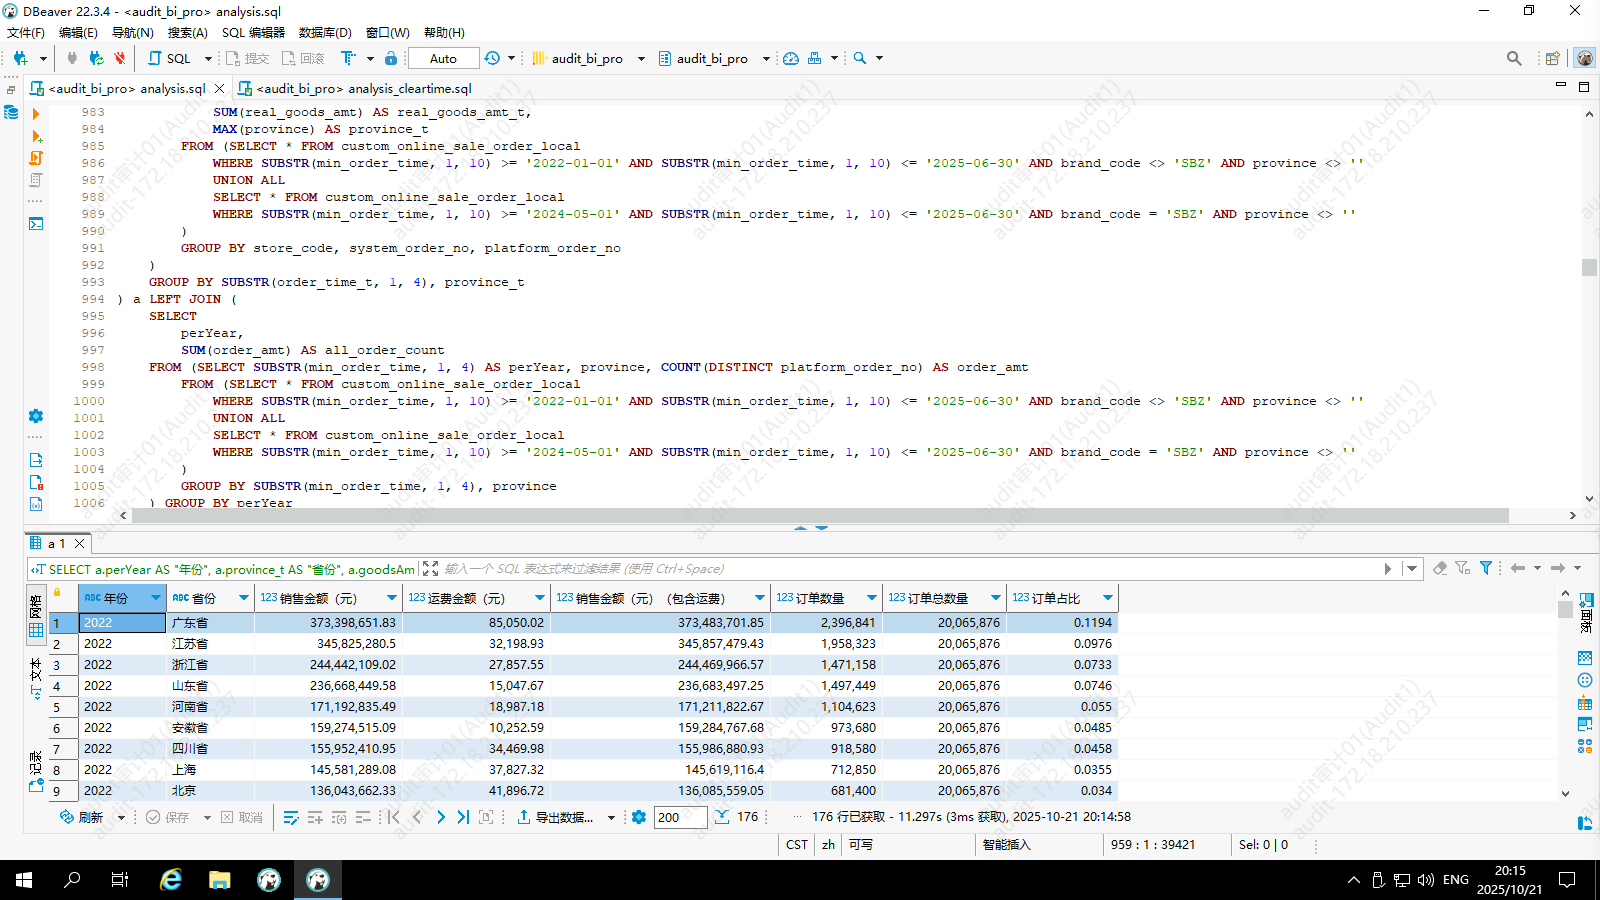Click the transaction log clock icon
Image resolution: width=1600 pixels, height=900 pixels.
click(x=492, y=58)
